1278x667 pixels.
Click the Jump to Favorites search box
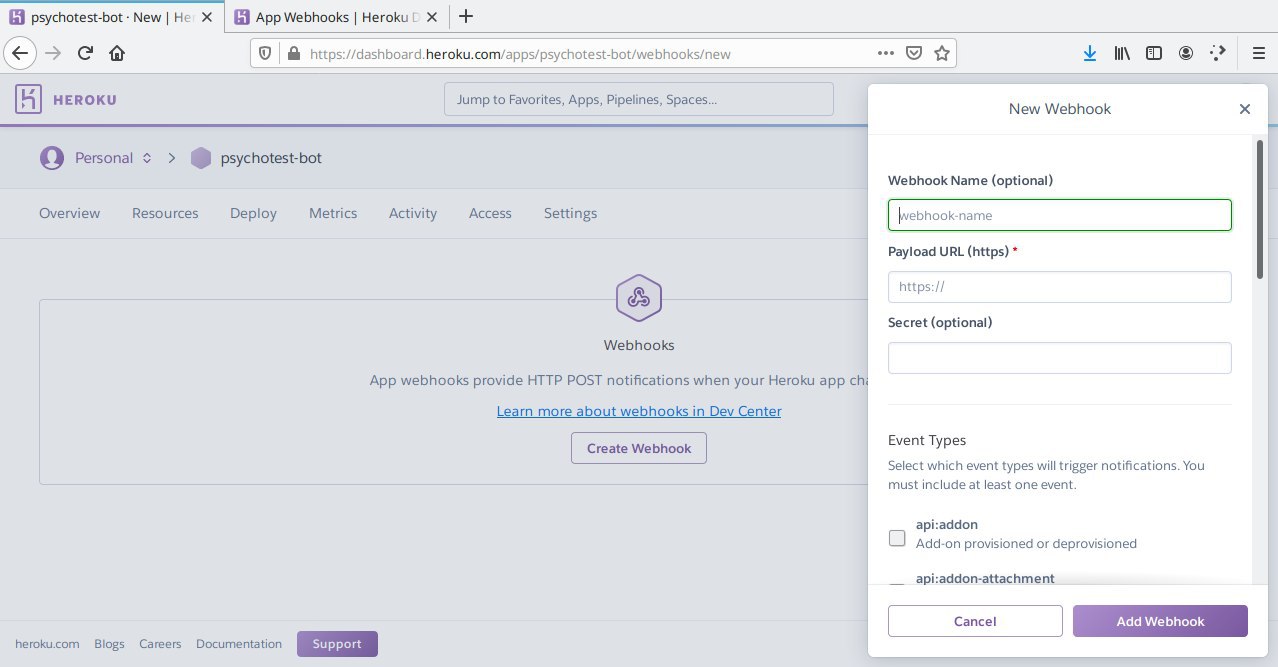(639, 99)
